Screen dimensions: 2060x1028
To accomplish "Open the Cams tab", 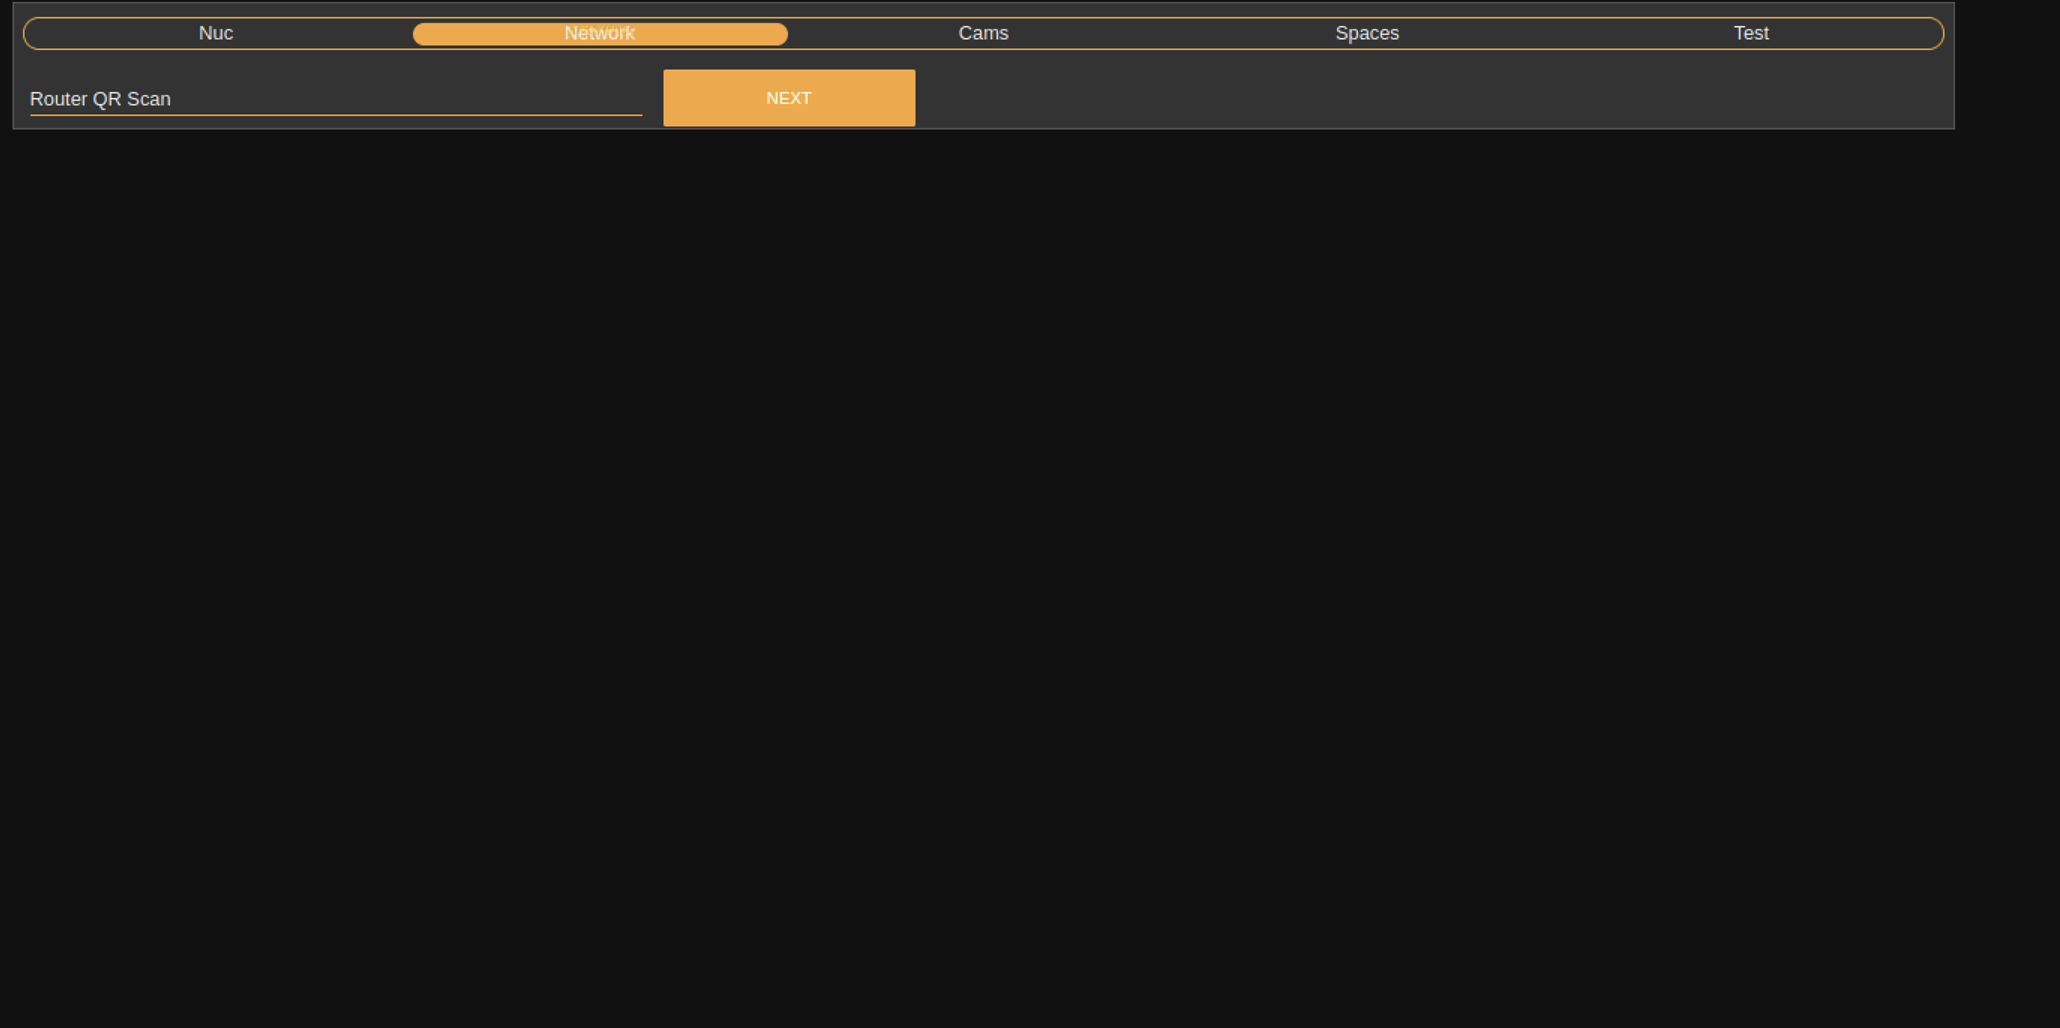I will [983, 33].
